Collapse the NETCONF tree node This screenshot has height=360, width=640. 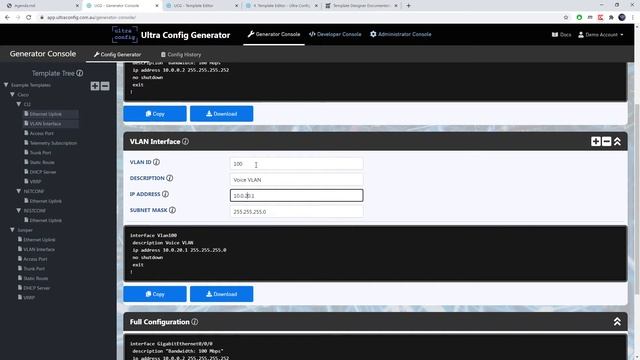(x=19, y=191)
